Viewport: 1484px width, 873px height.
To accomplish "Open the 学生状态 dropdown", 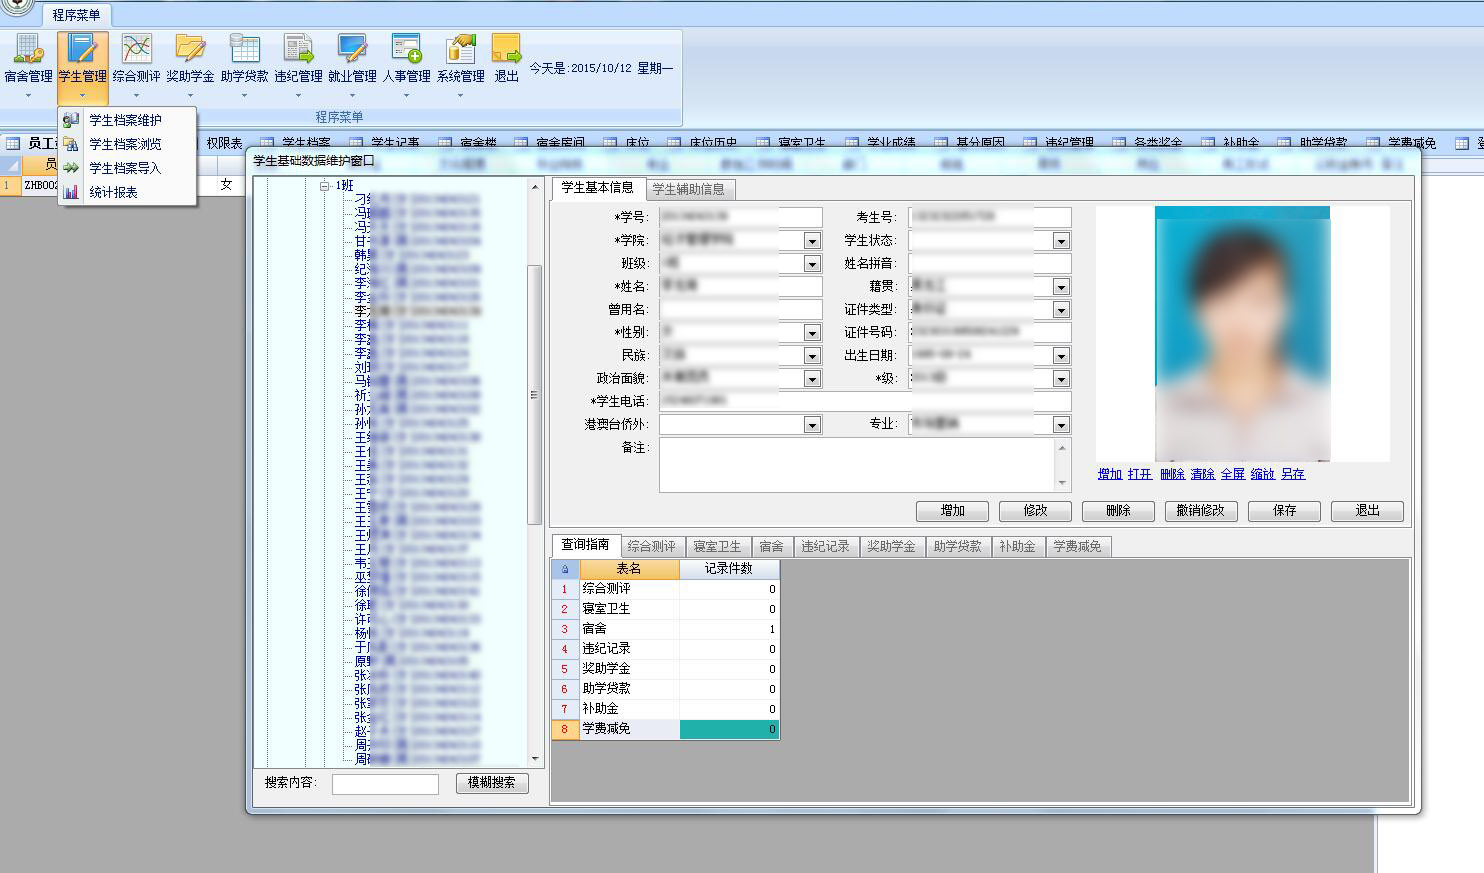I will pos(1061,241).
